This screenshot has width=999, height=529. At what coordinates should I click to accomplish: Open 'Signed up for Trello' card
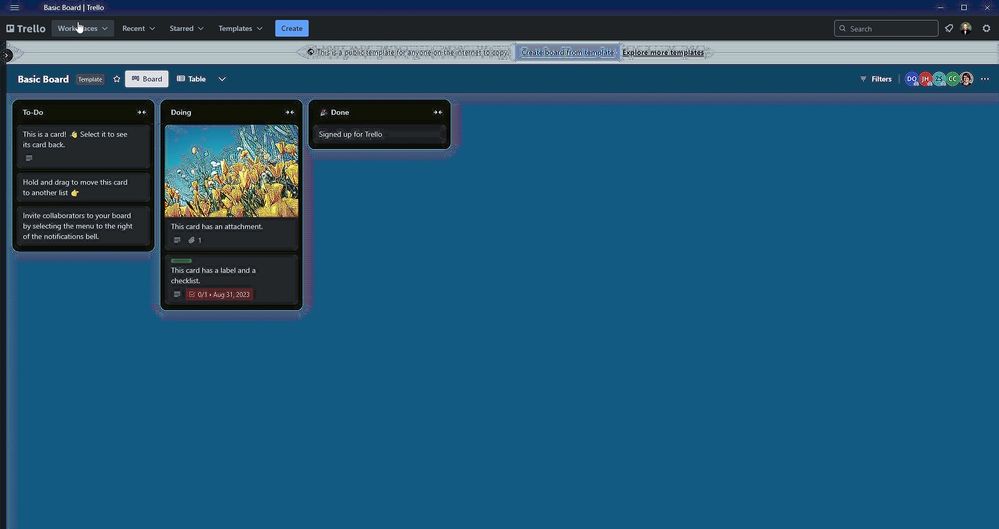379,134
